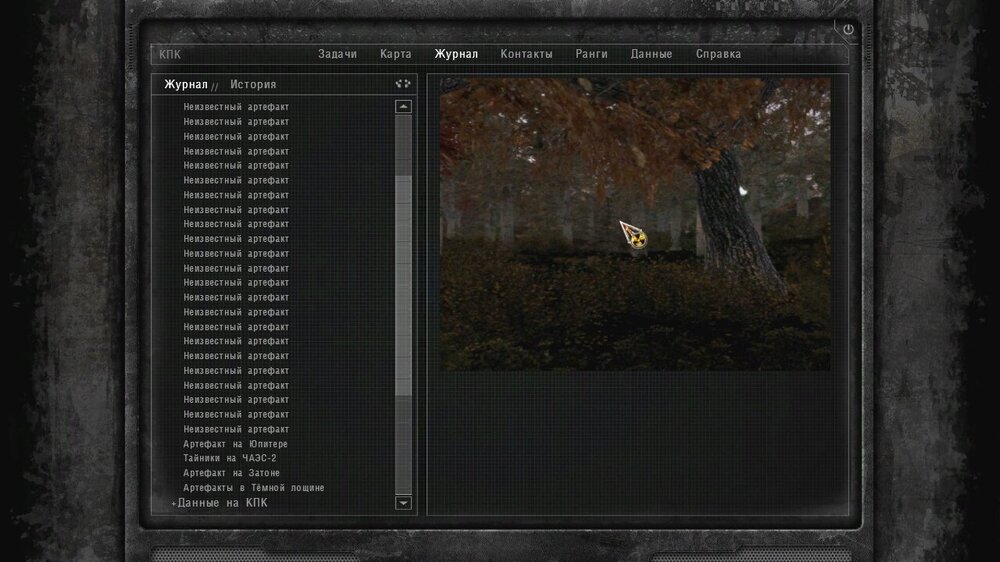
Task: Click the autumn forest preview image
Action: 635,224
